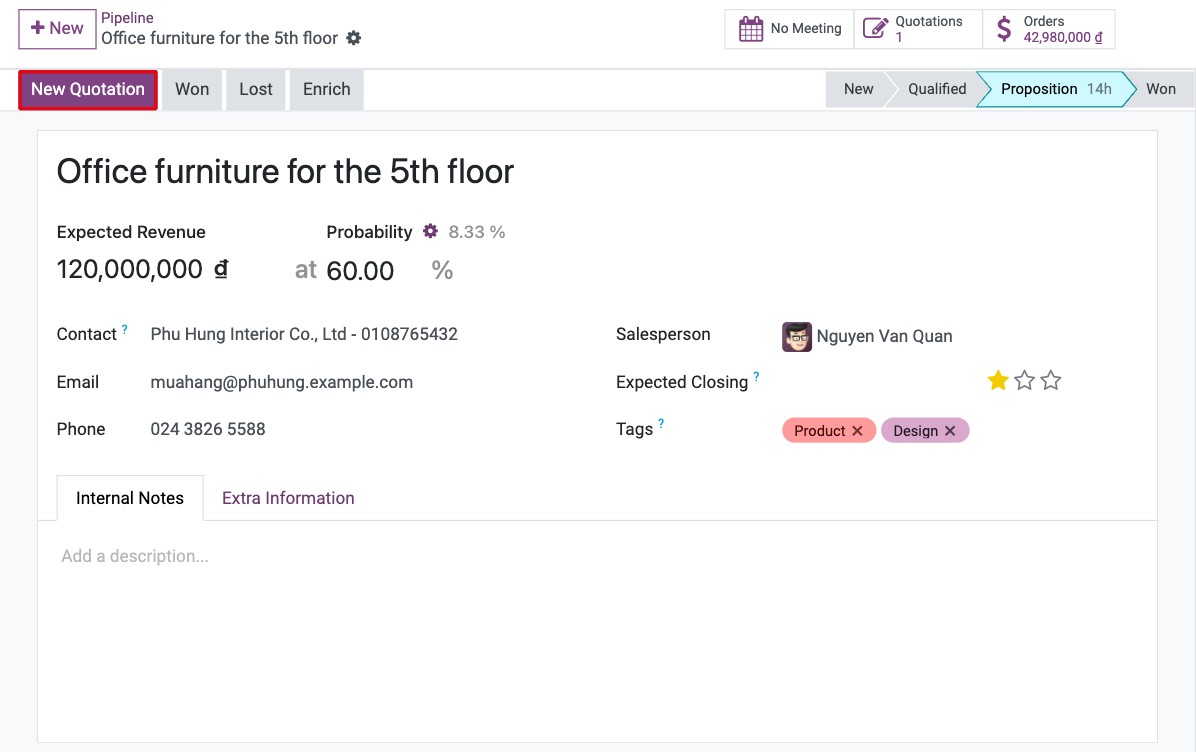Open the No Meeting calendar button
Viewport: 1196px width, 752px height.
(789, 29)
